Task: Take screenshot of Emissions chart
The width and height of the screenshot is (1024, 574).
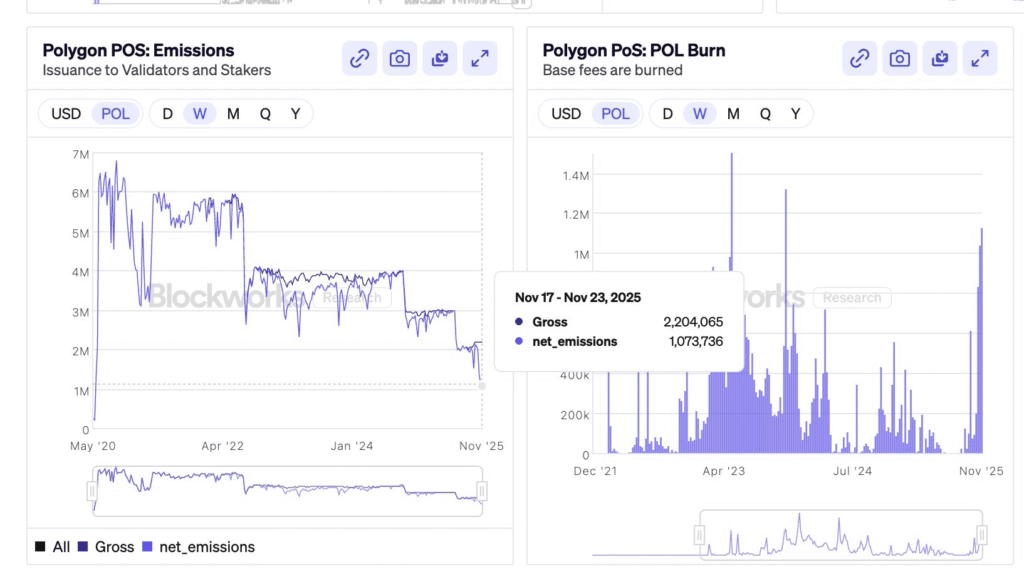Action: (x=399, y=59)
